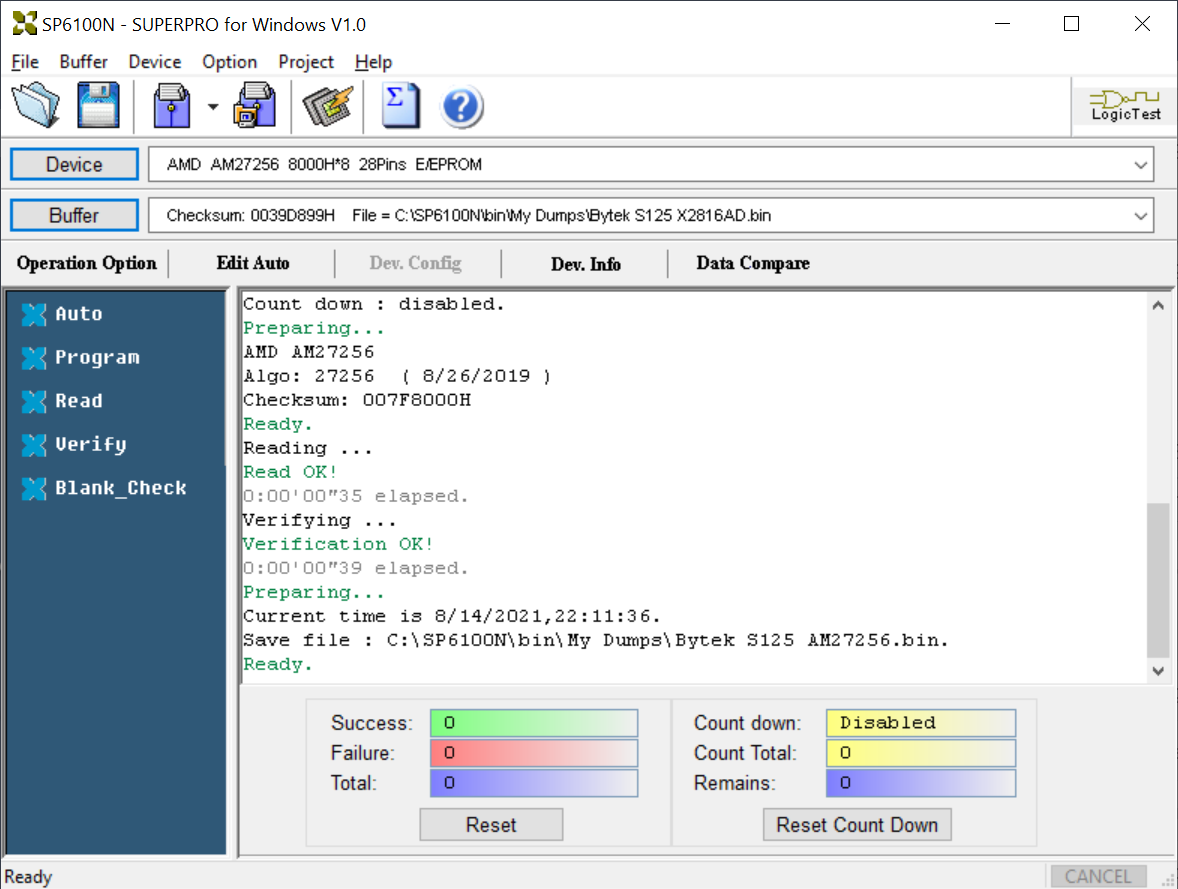Click the icon beside Blank_Check
This screenshot has height=889, width=1178.
pyautogui.click(x=34, y=488)
